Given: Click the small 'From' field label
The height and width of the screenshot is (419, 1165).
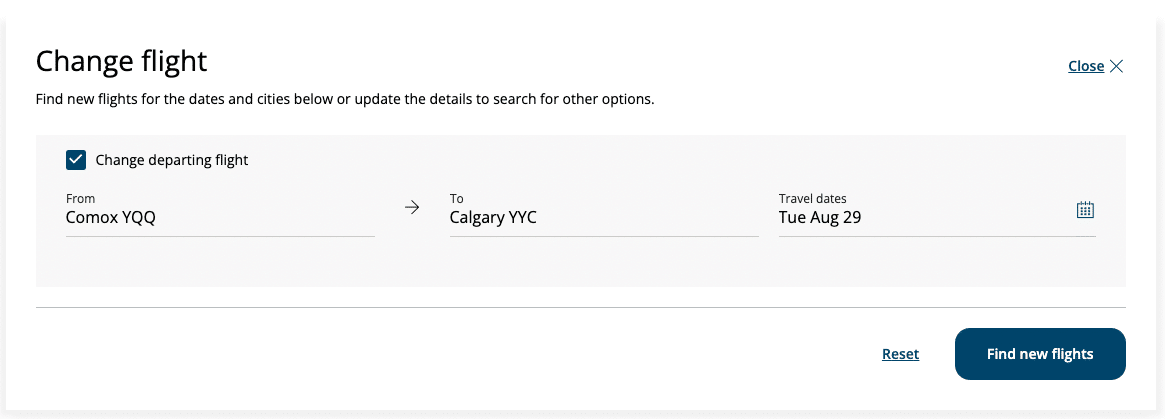Looking at the screenshot, I should [80, 199].
